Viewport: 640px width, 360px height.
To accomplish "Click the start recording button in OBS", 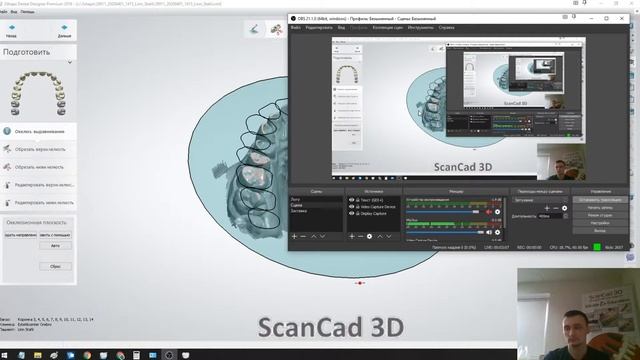I will 600,208.
